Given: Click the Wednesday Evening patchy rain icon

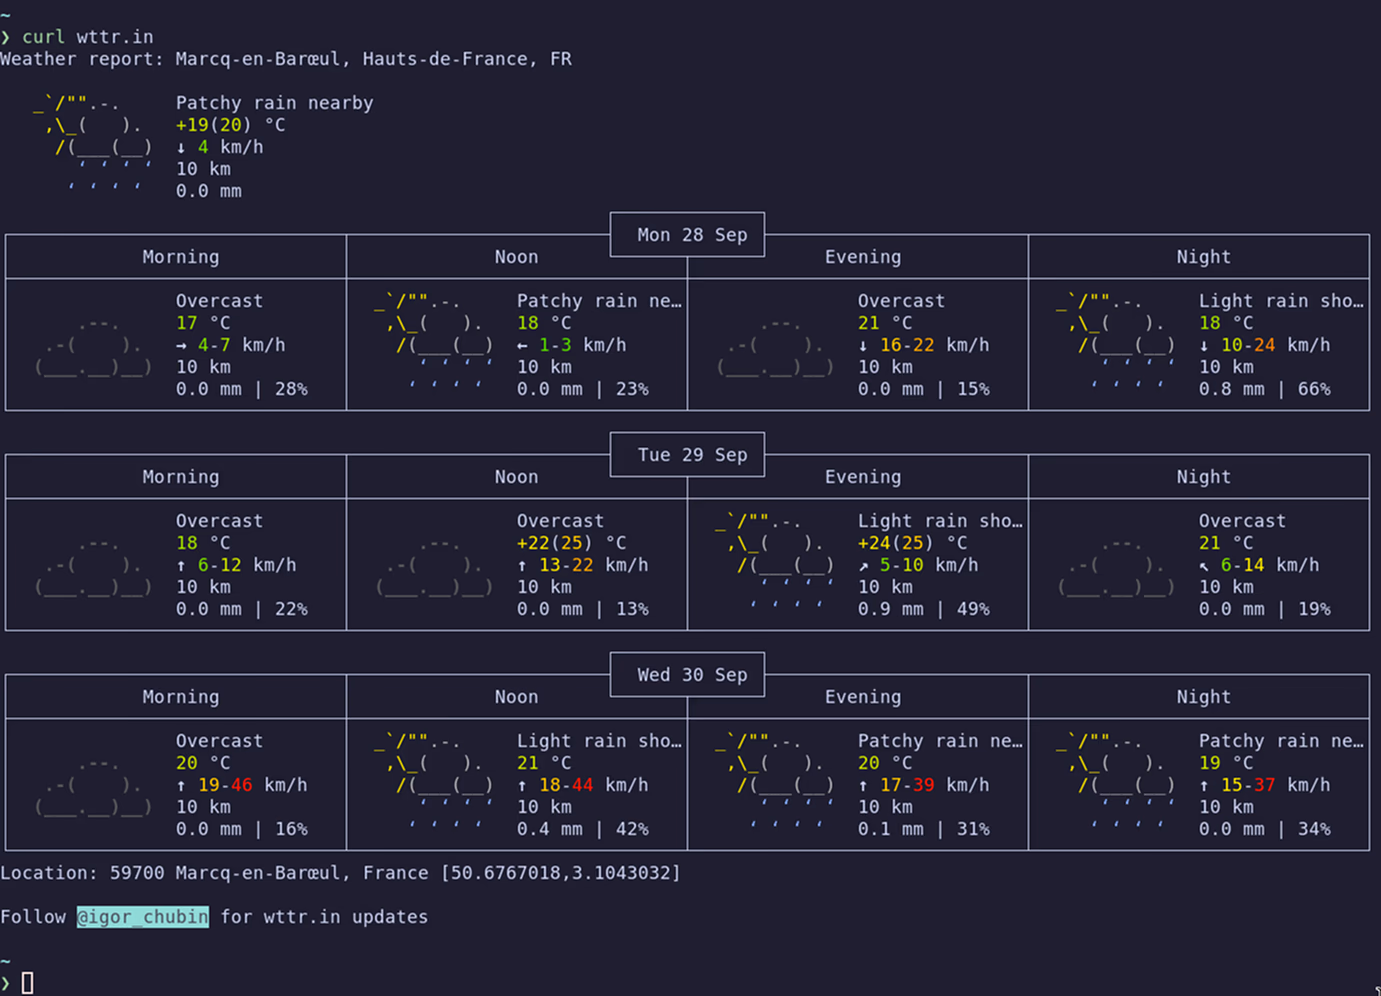Looking at the screenshot, I should click(x=775, y=782).
